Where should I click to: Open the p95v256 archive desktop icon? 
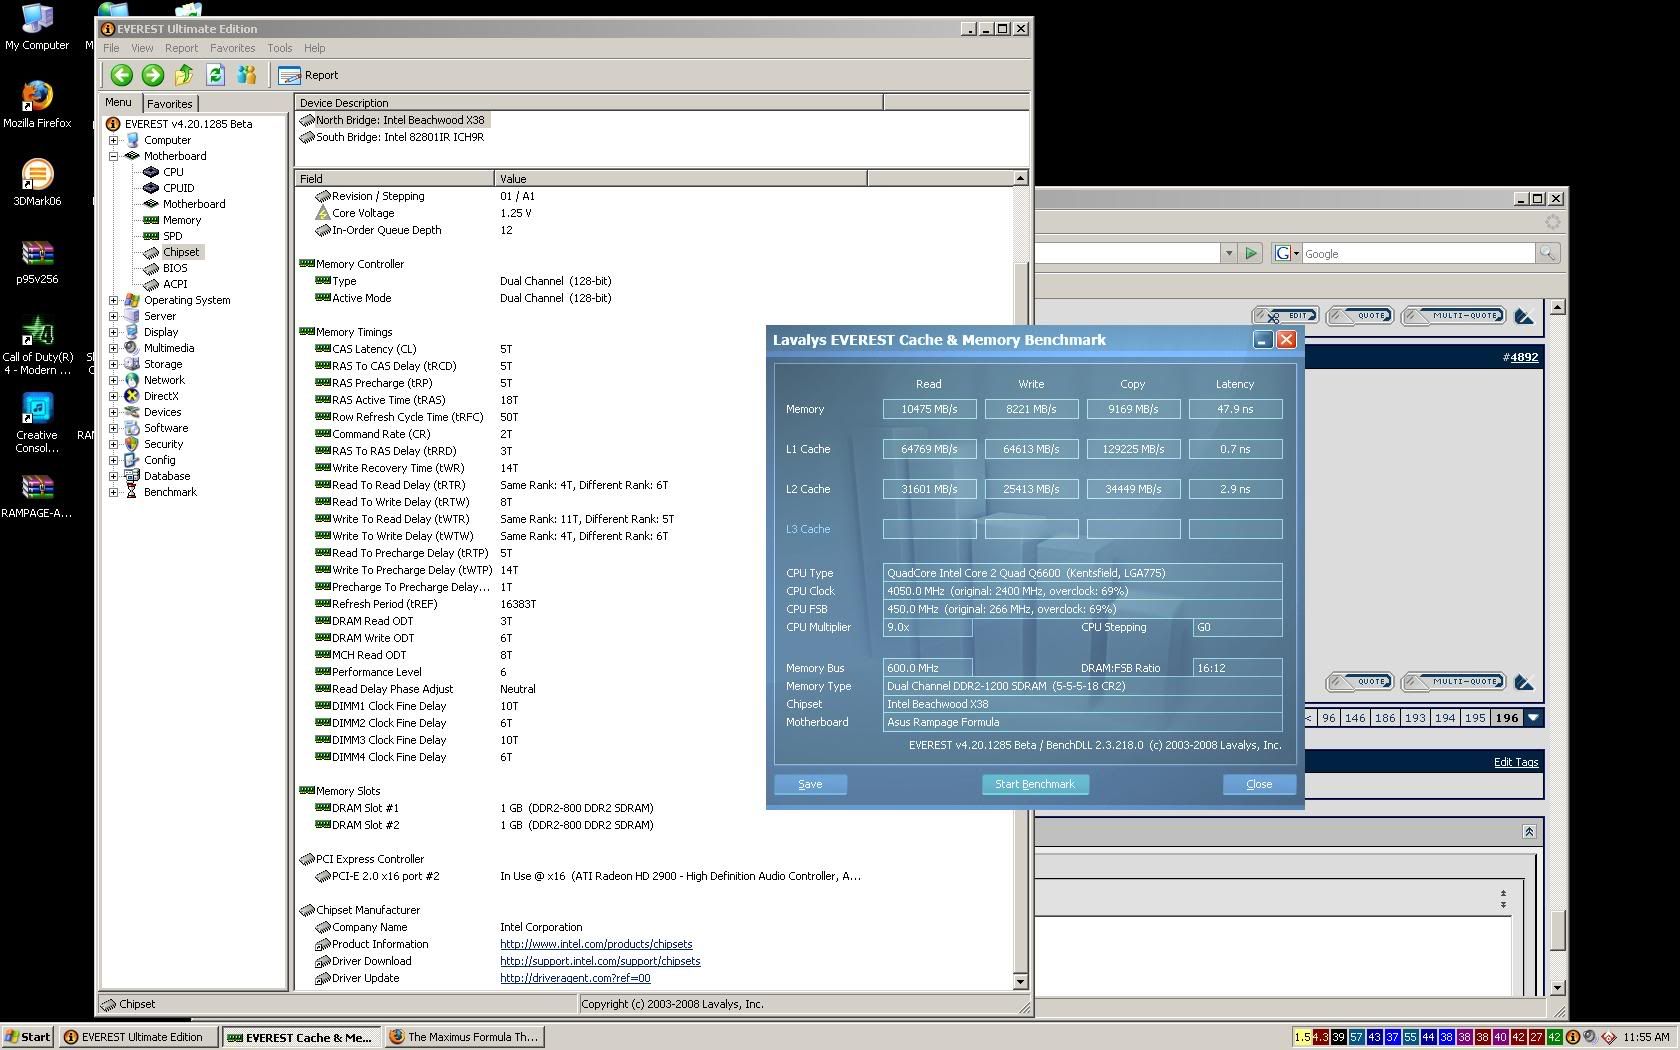pos(37,262)
